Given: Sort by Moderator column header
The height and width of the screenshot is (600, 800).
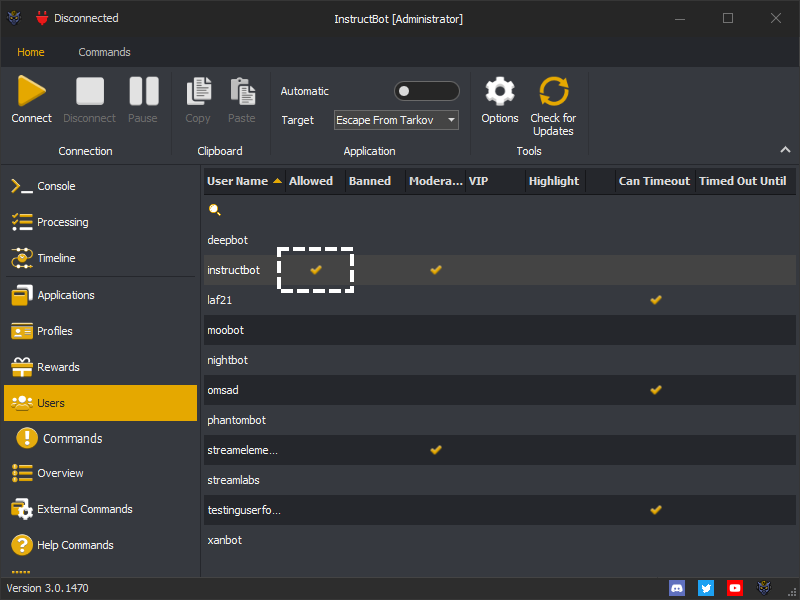Looking at the screenshot, I should point(436,181).
